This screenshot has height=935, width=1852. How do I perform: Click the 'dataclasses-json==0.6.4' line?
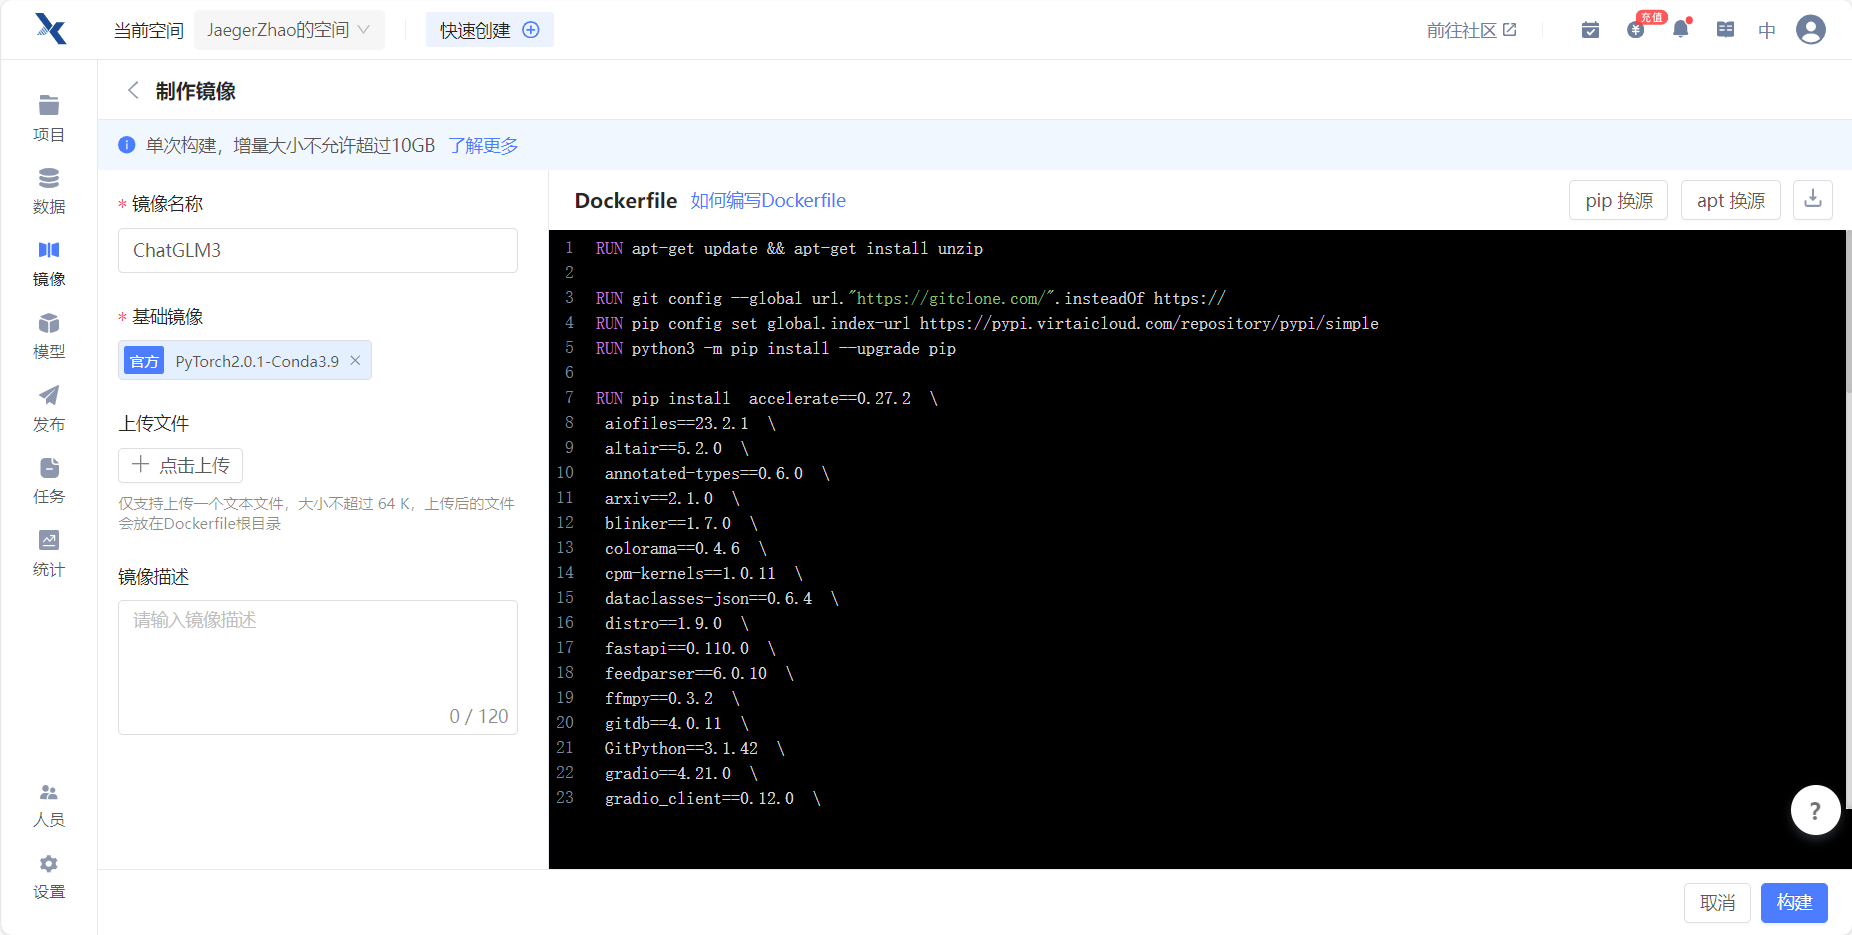(721, 598)
